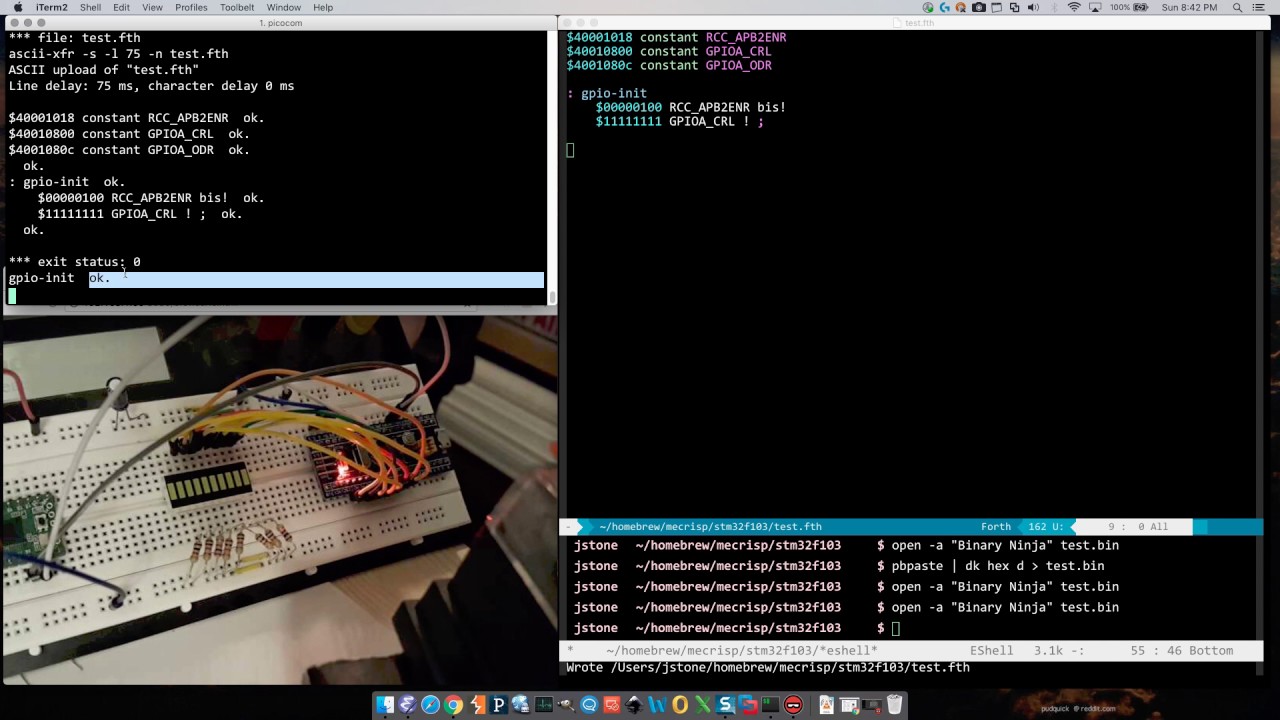1280x720 pixels.
Task: Open Bluetooth status in menu bar
Action: [1054, 7]
